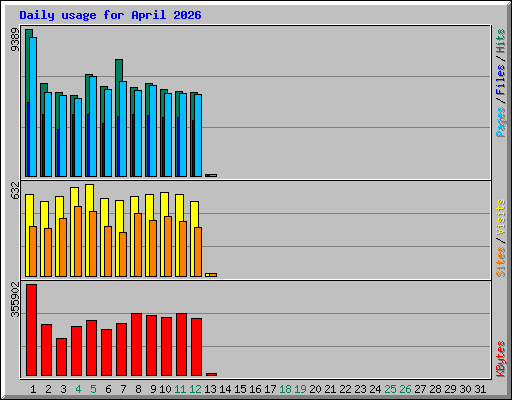Click green day 4 label
This screenshot has height=400, width=512.
point(78,389)
